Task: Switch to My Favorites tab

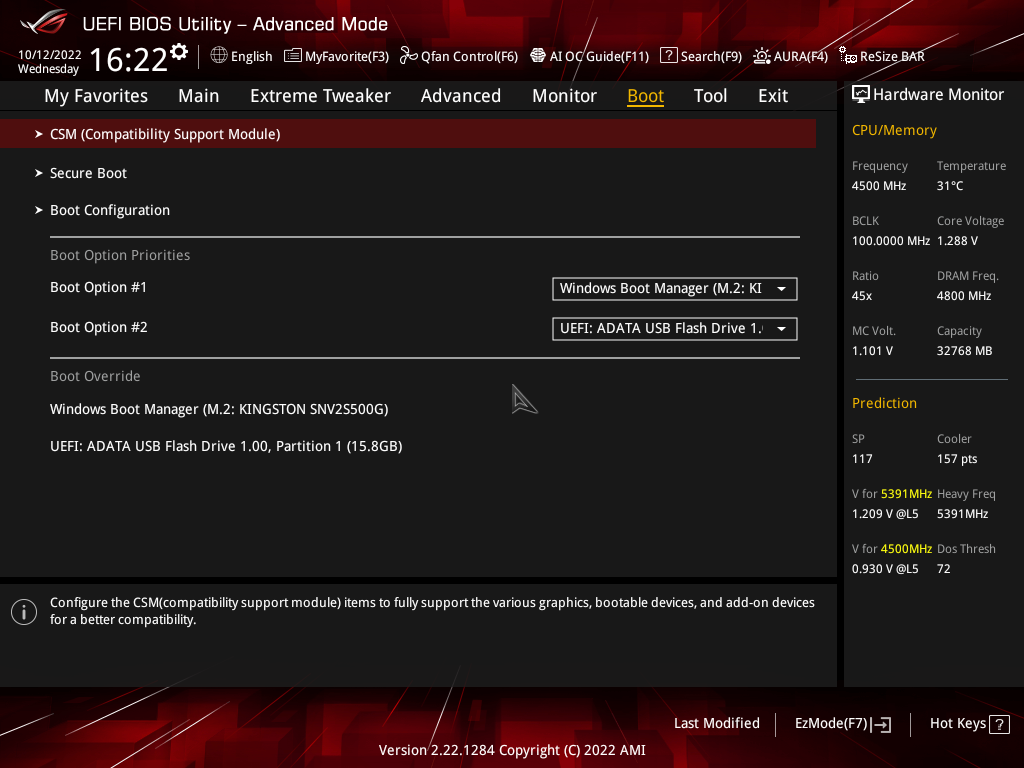Action: coord(96,96)
